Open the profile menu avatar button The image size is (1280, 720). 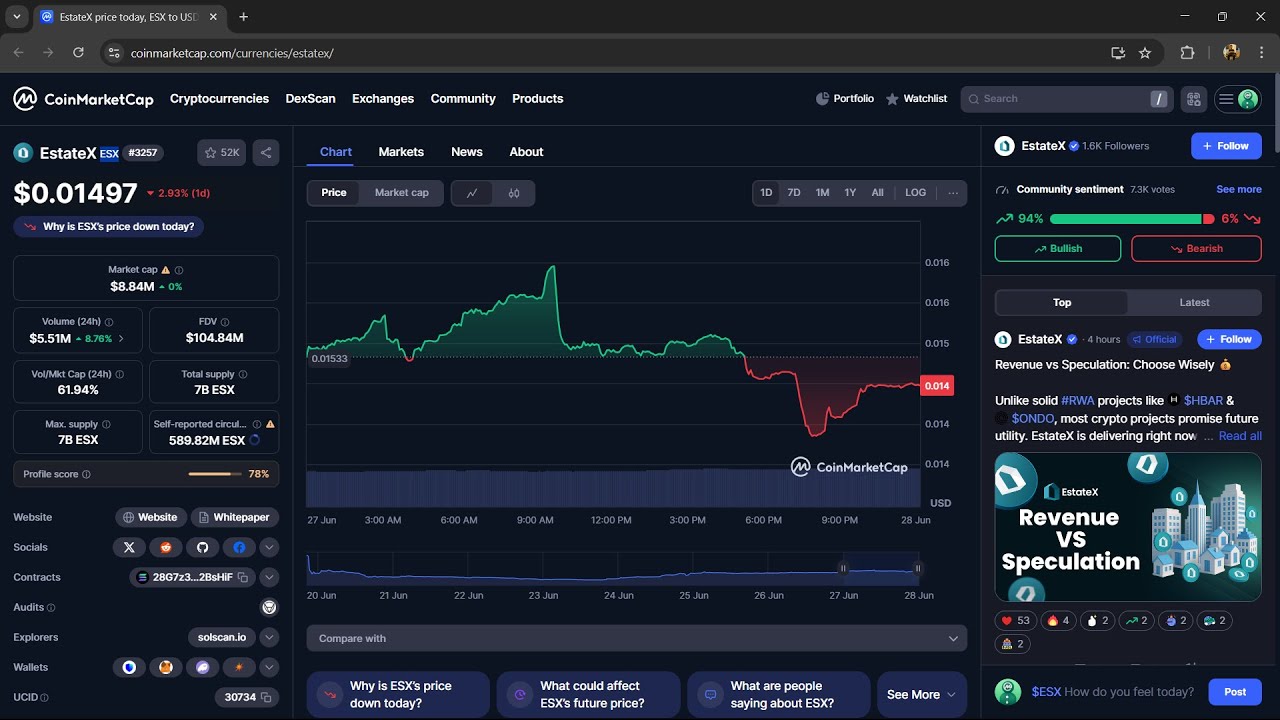(1237, 99)
